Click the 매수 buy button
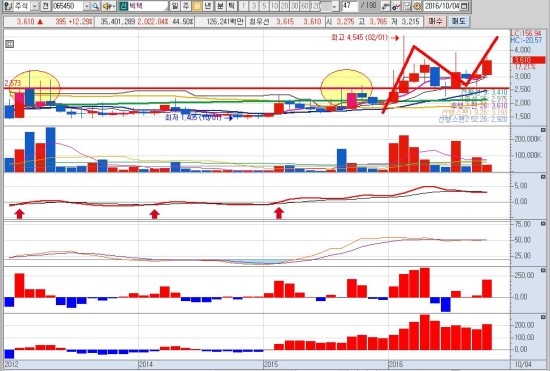 (436, 21)
